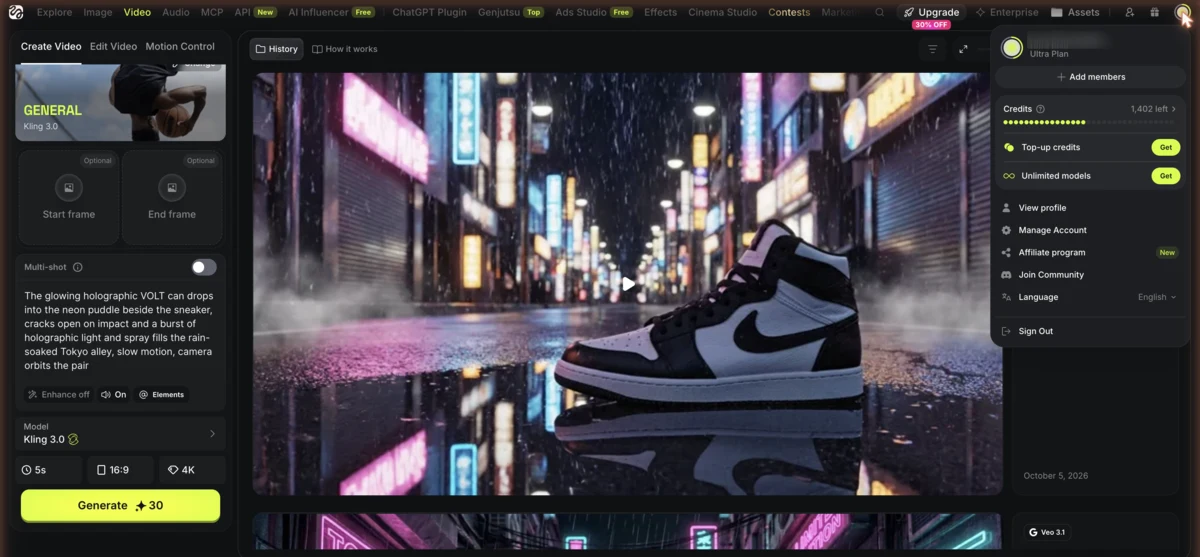Click the Credits help question-mark icon

pyautogui.click(x=1040, y=109)
